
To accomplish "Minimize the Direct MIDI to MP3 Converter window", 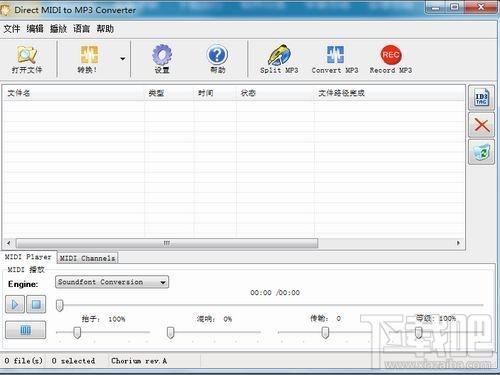I will 435,7.
